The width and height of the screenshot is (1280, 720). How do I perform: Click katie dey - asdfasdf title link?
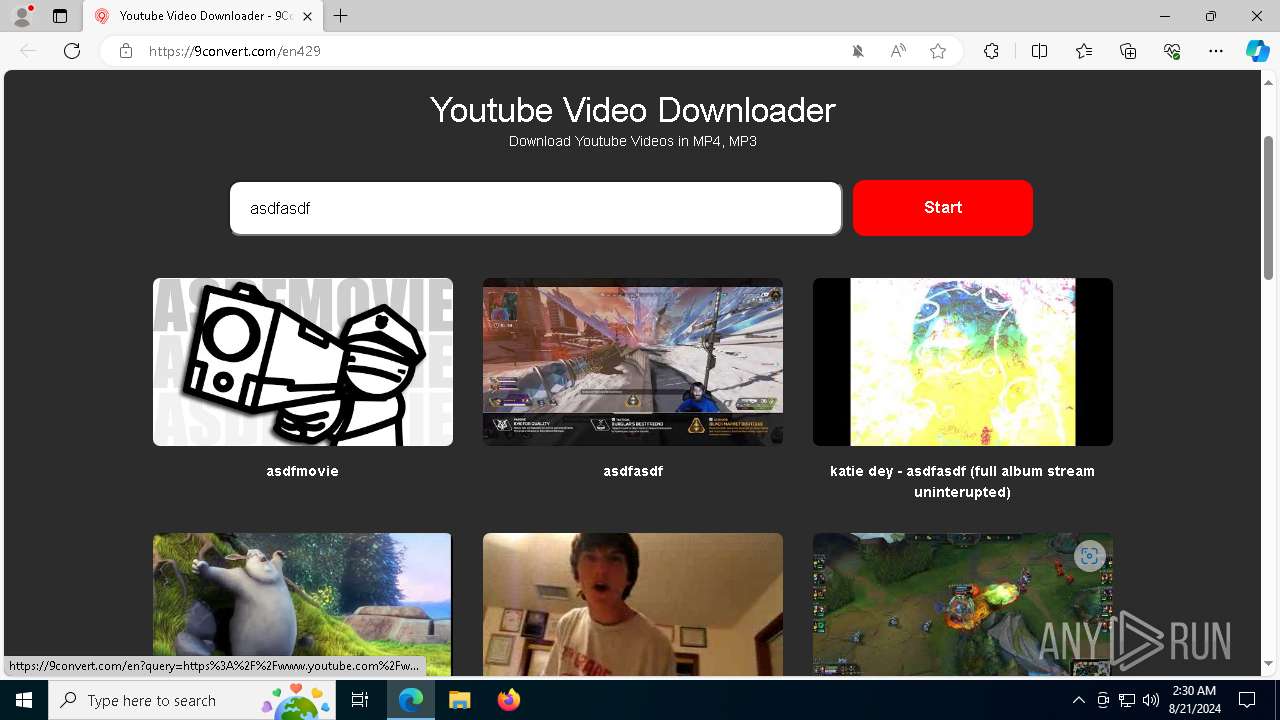(x=963, y=481)
